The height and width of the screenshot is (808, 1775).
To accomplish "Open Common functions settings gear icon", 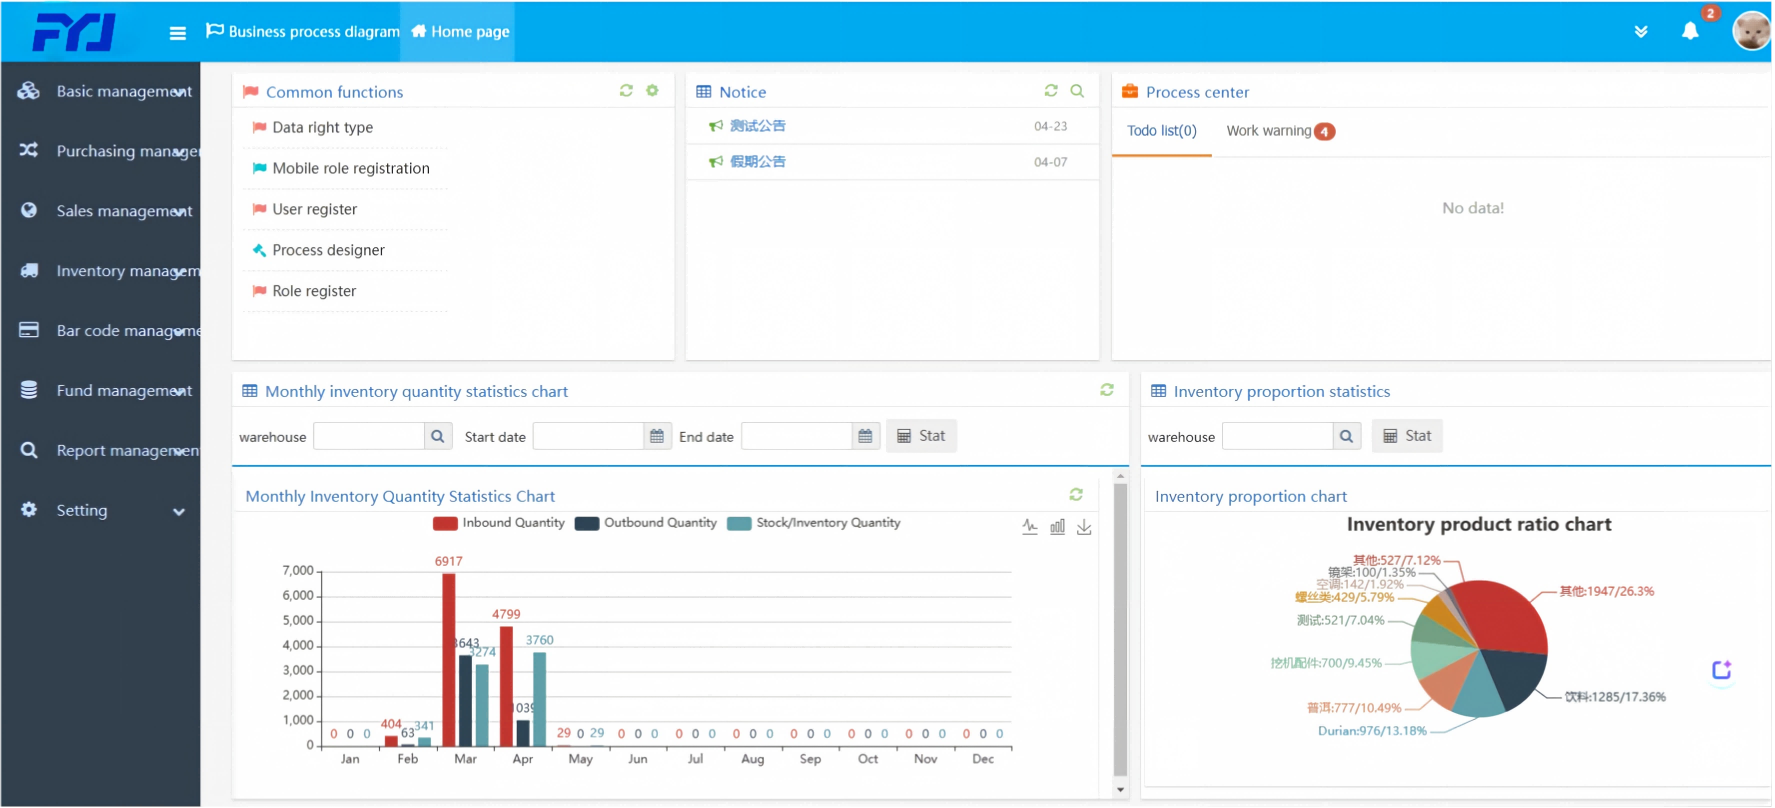I will (652, 90).
